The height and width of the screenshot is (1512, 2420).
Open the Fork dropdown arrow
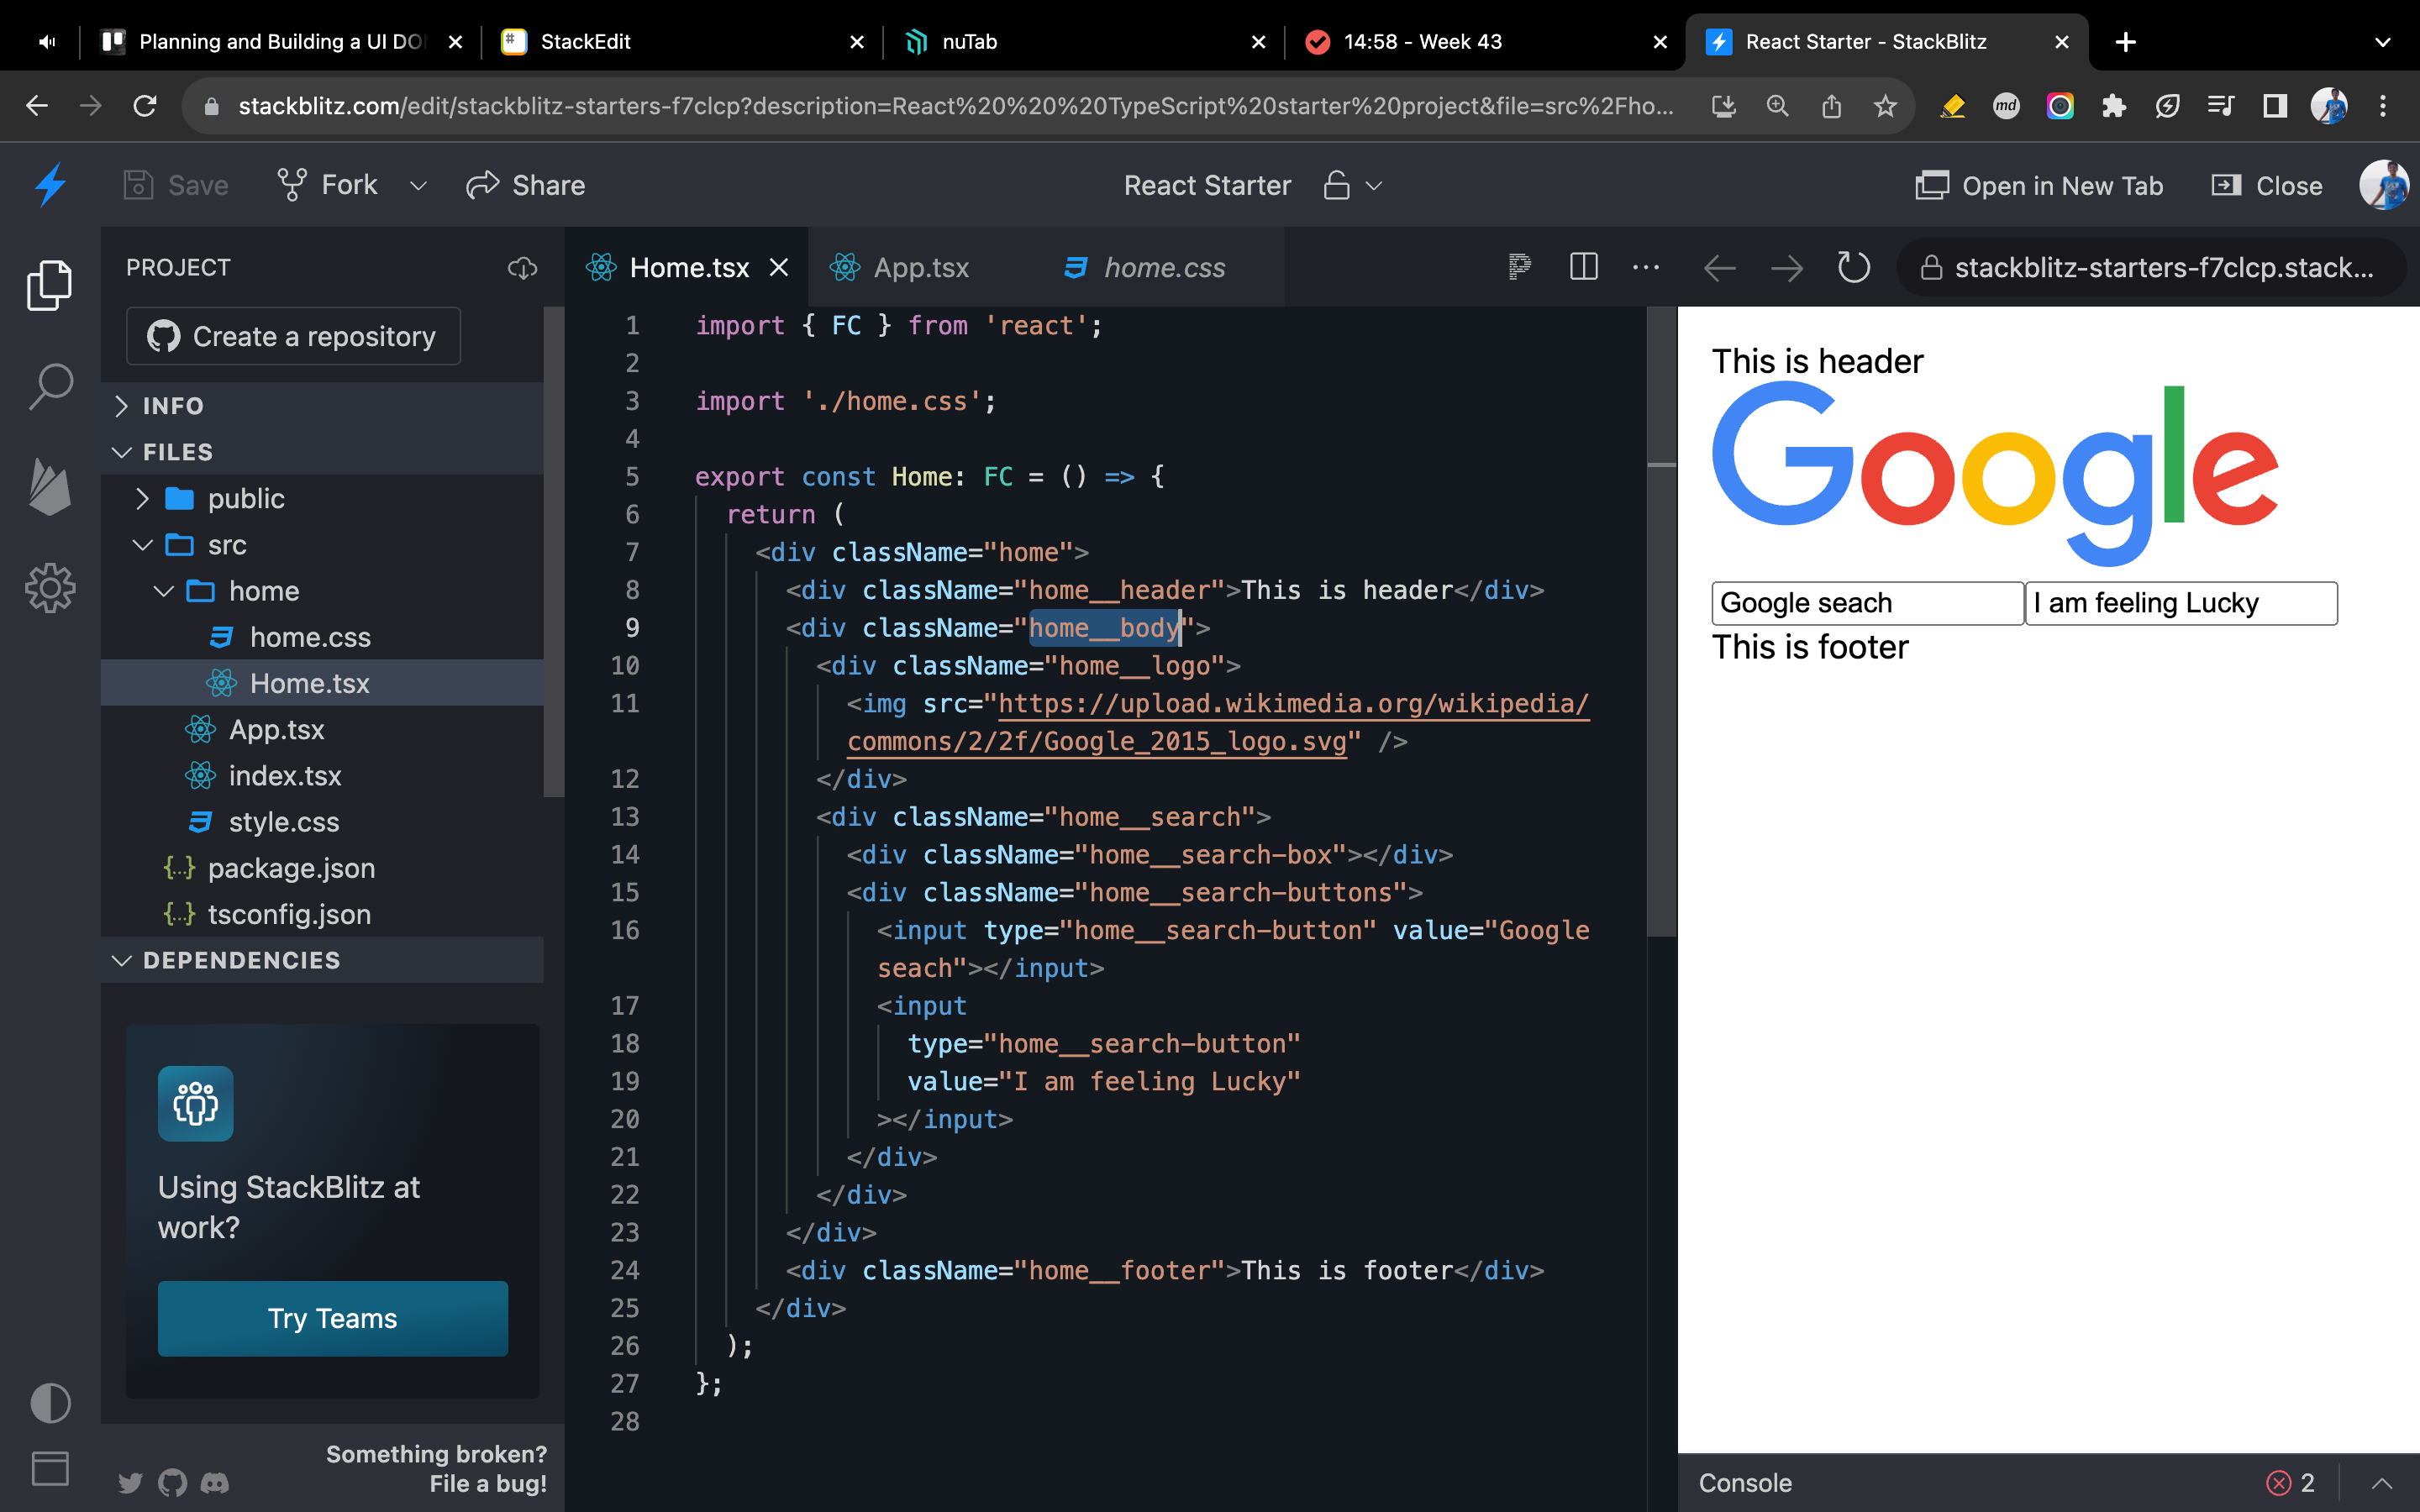(x=418, y=186)
